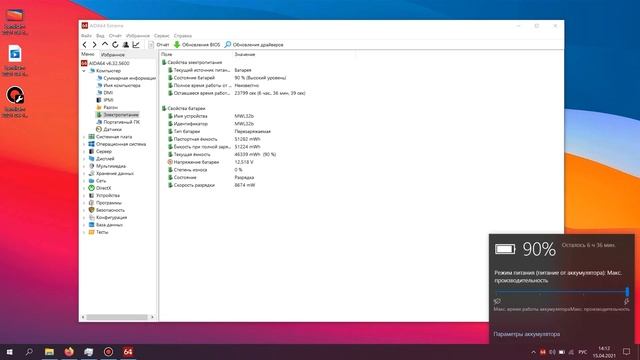Expand the Сервер node
This screenshot has height=360, width=640.
tap(84, 151)
